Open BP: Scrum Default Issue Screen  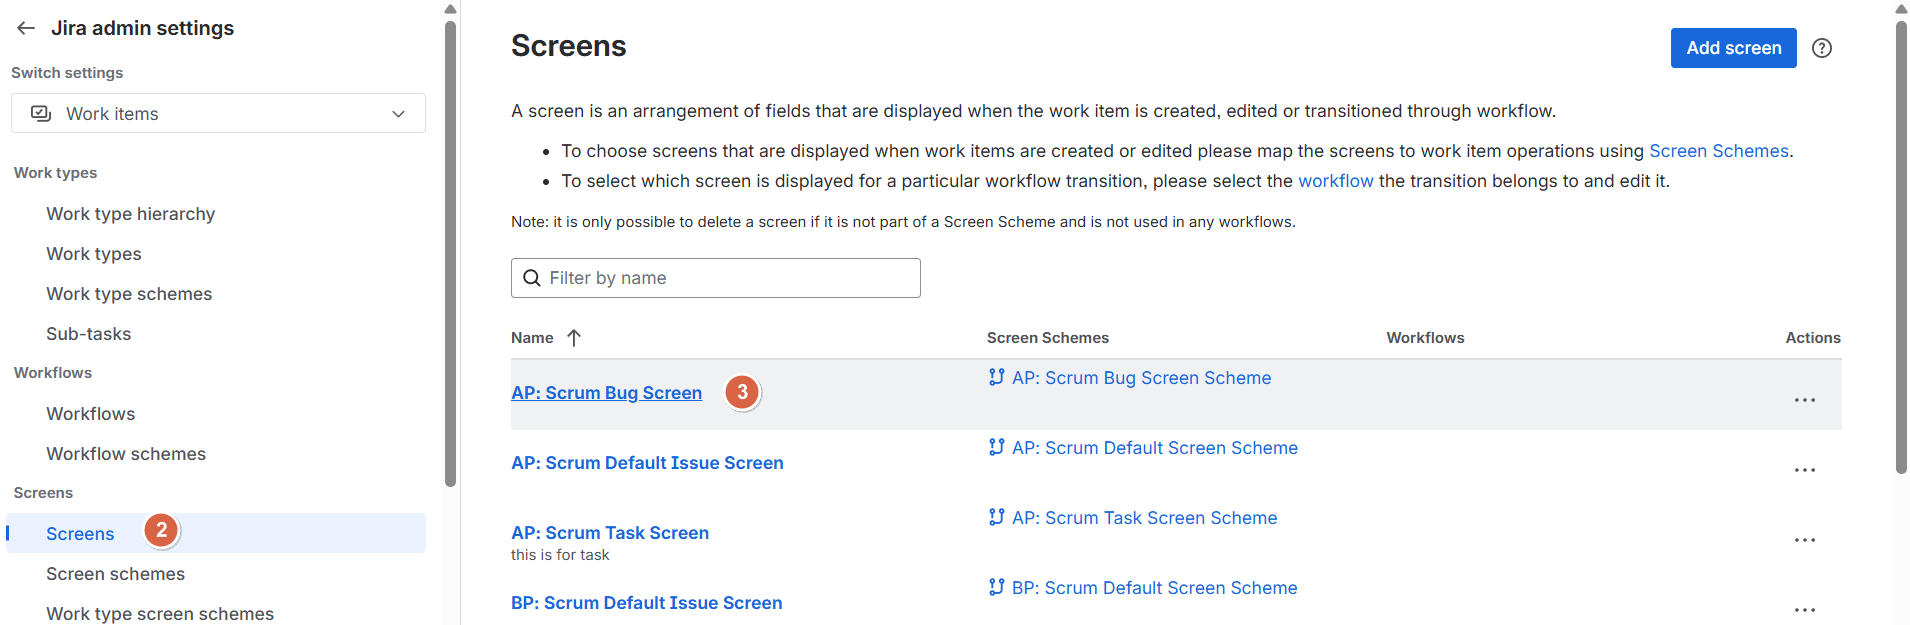click(646, 603)
